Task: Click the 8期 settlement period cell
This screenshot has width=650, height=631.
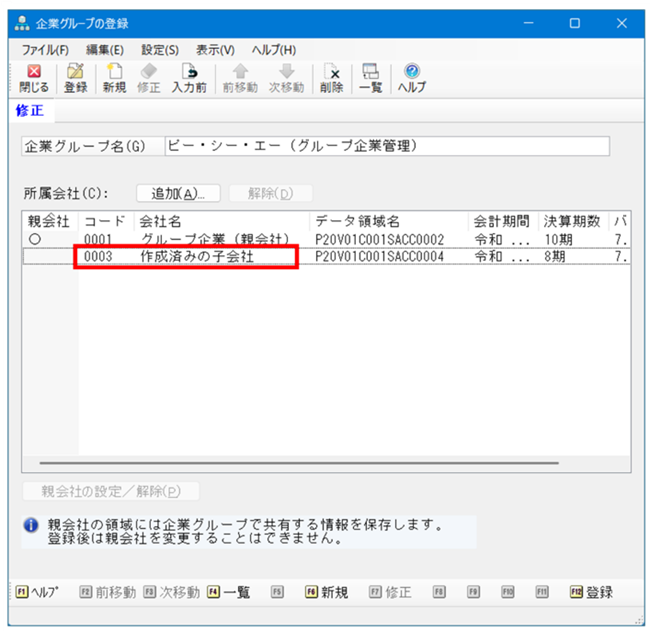Action: click(555, 257)
